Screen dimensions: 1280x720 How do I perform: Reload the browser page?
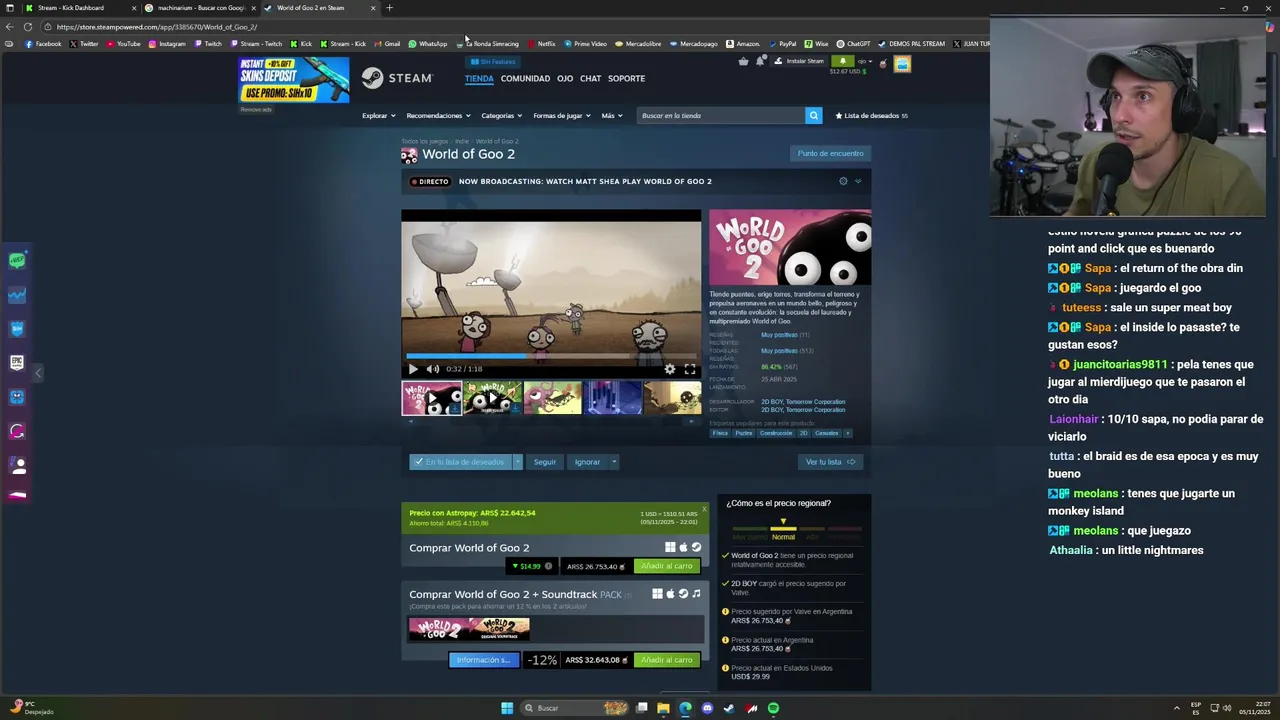point(27,27)
